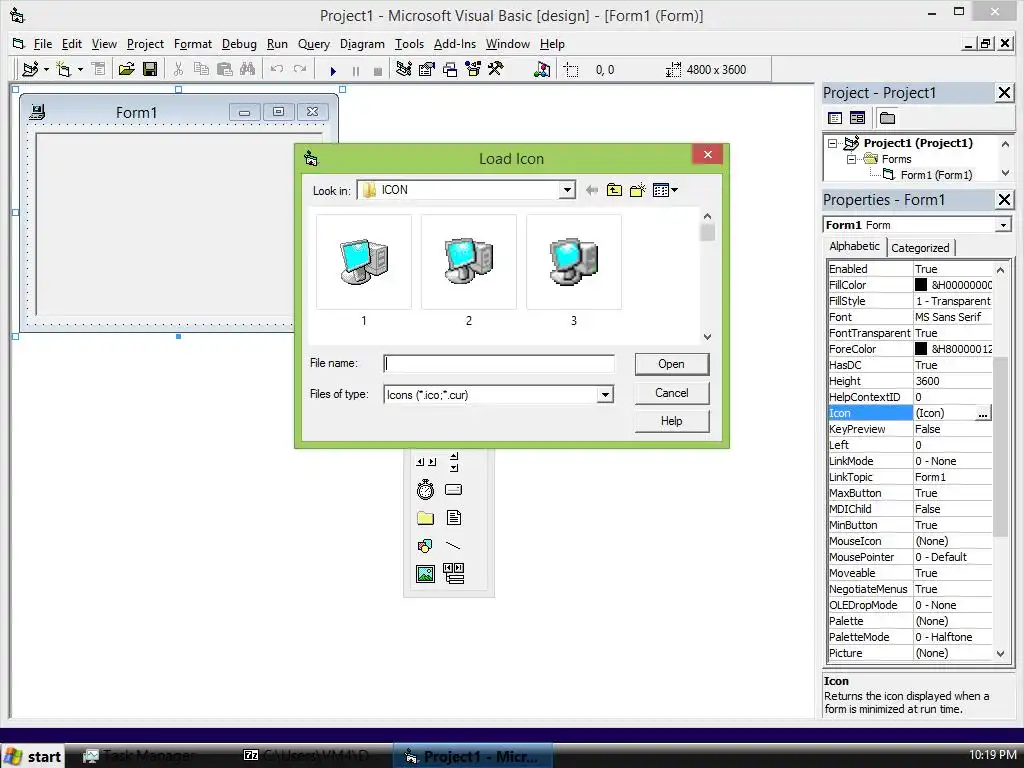Image resolution: width=1024 pixels, height=768 pixels.
Task: Select the DriveListBox control in toolbox
Action: click(453, 490)
